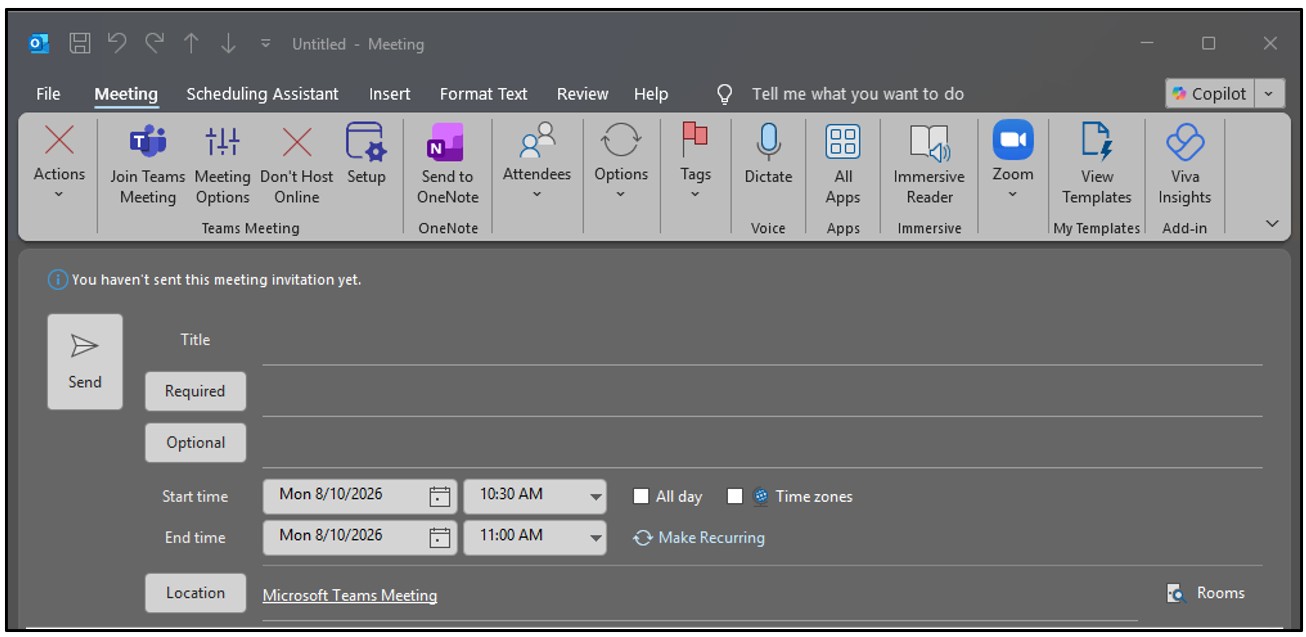
Task: Redo the last action
Action: (x=154, y=43)
